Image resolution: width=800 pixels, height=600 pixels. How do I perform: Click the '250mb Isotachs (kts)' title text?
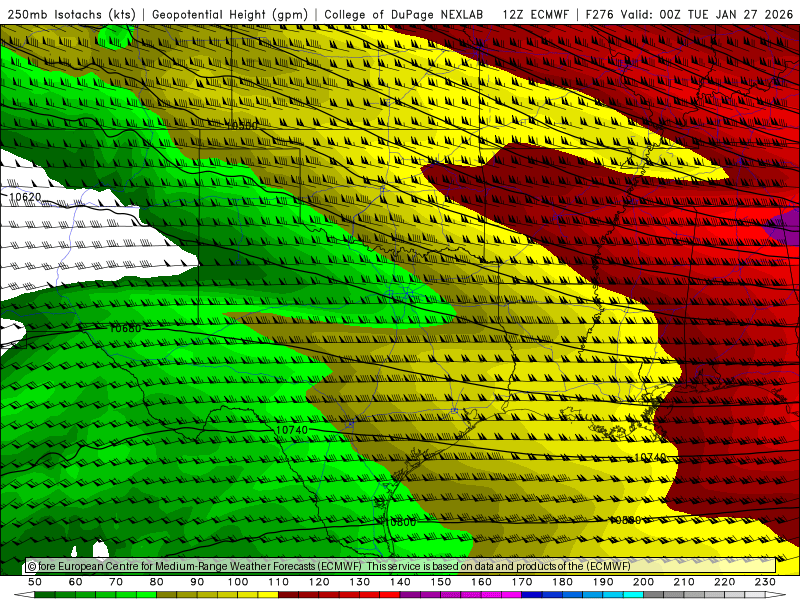(x=71, y=15)
